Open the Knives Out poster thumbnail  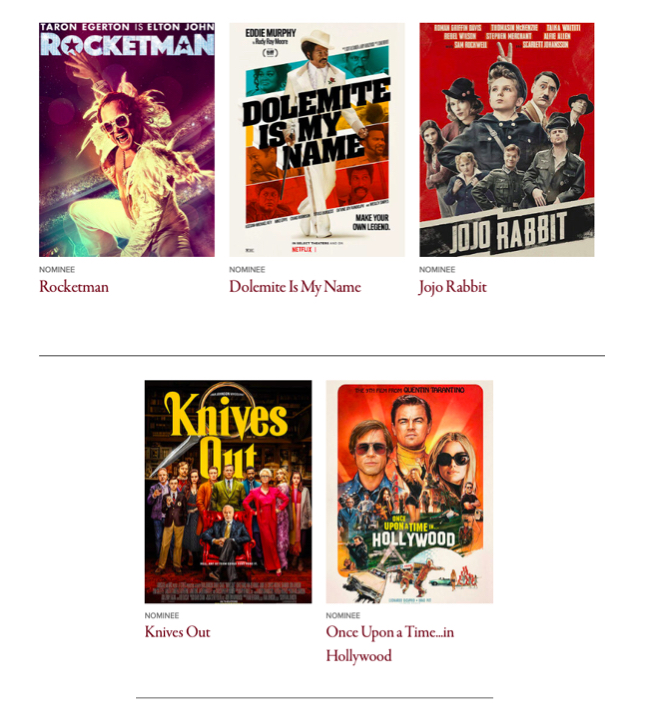click(x=228, y=492)
